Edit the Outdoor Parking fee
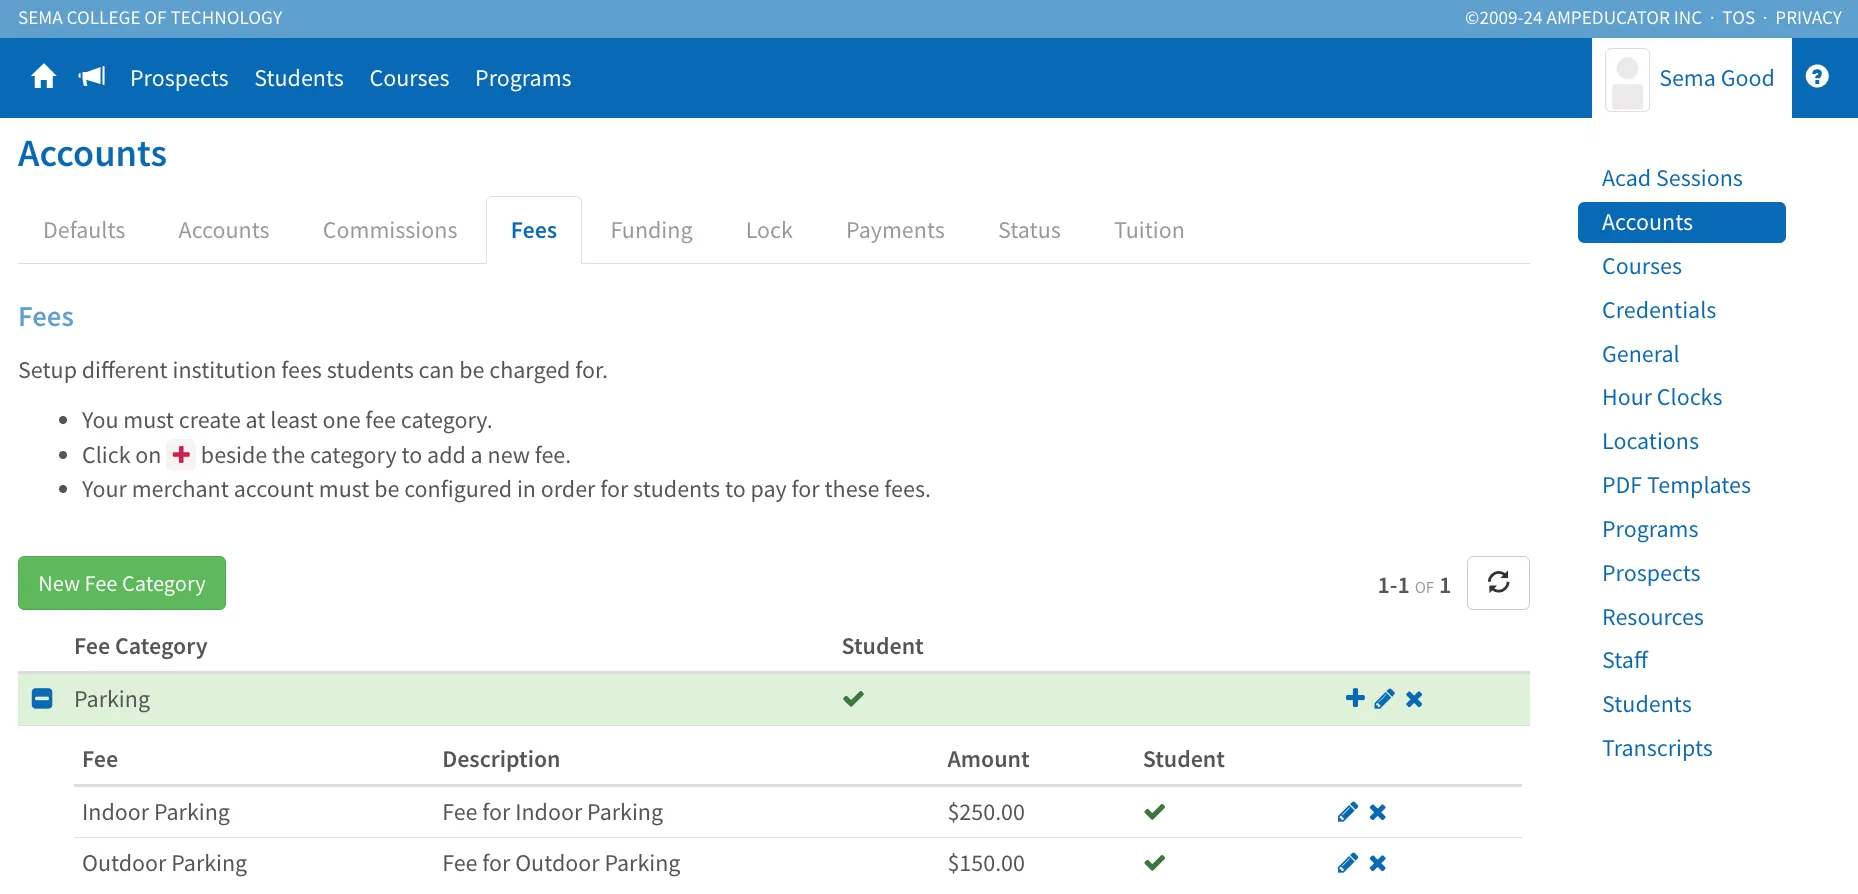This screenshot has height=894, width=1858. (x=1347, y=863)
